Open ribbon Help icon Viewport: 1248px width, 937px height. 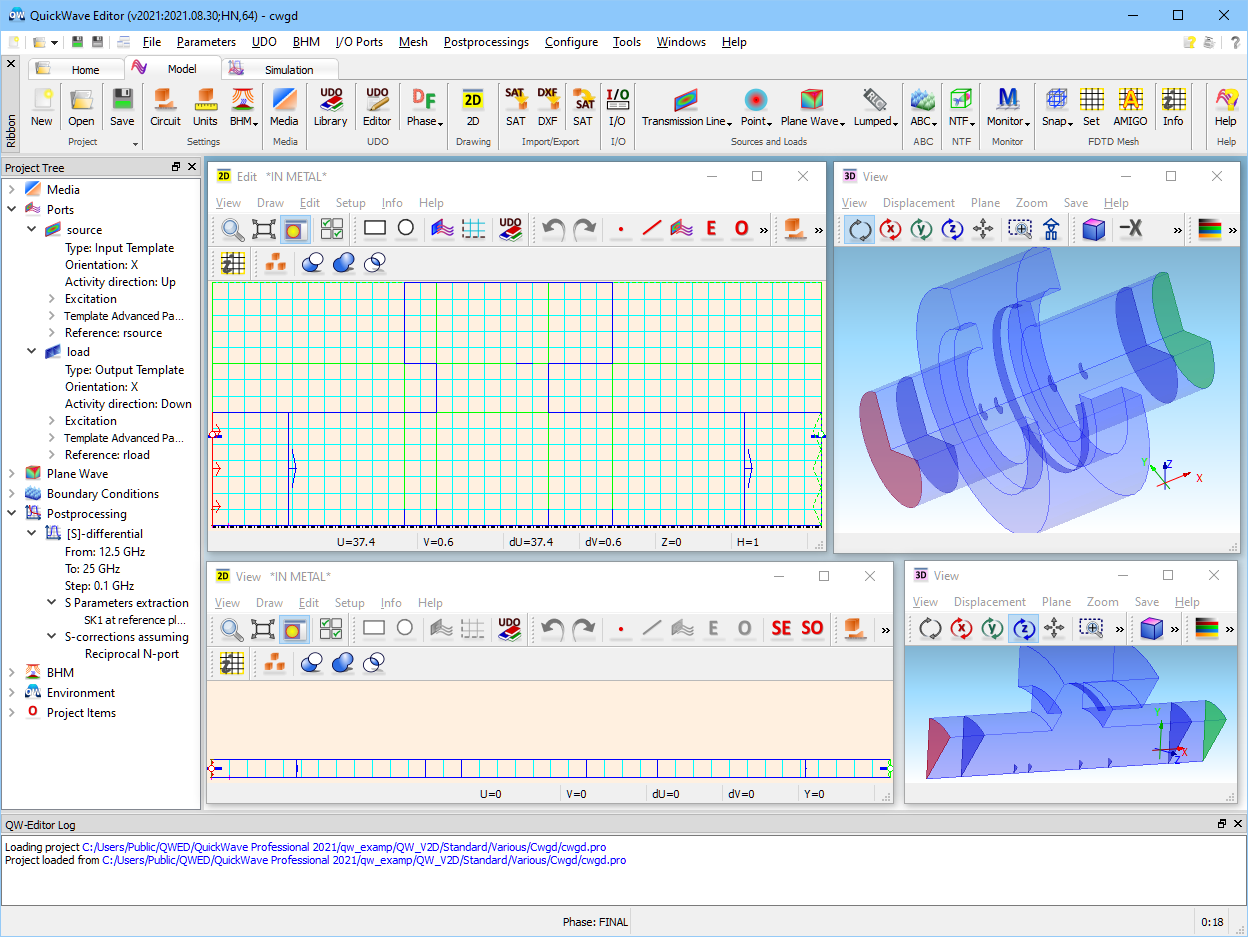(1225, 107)
